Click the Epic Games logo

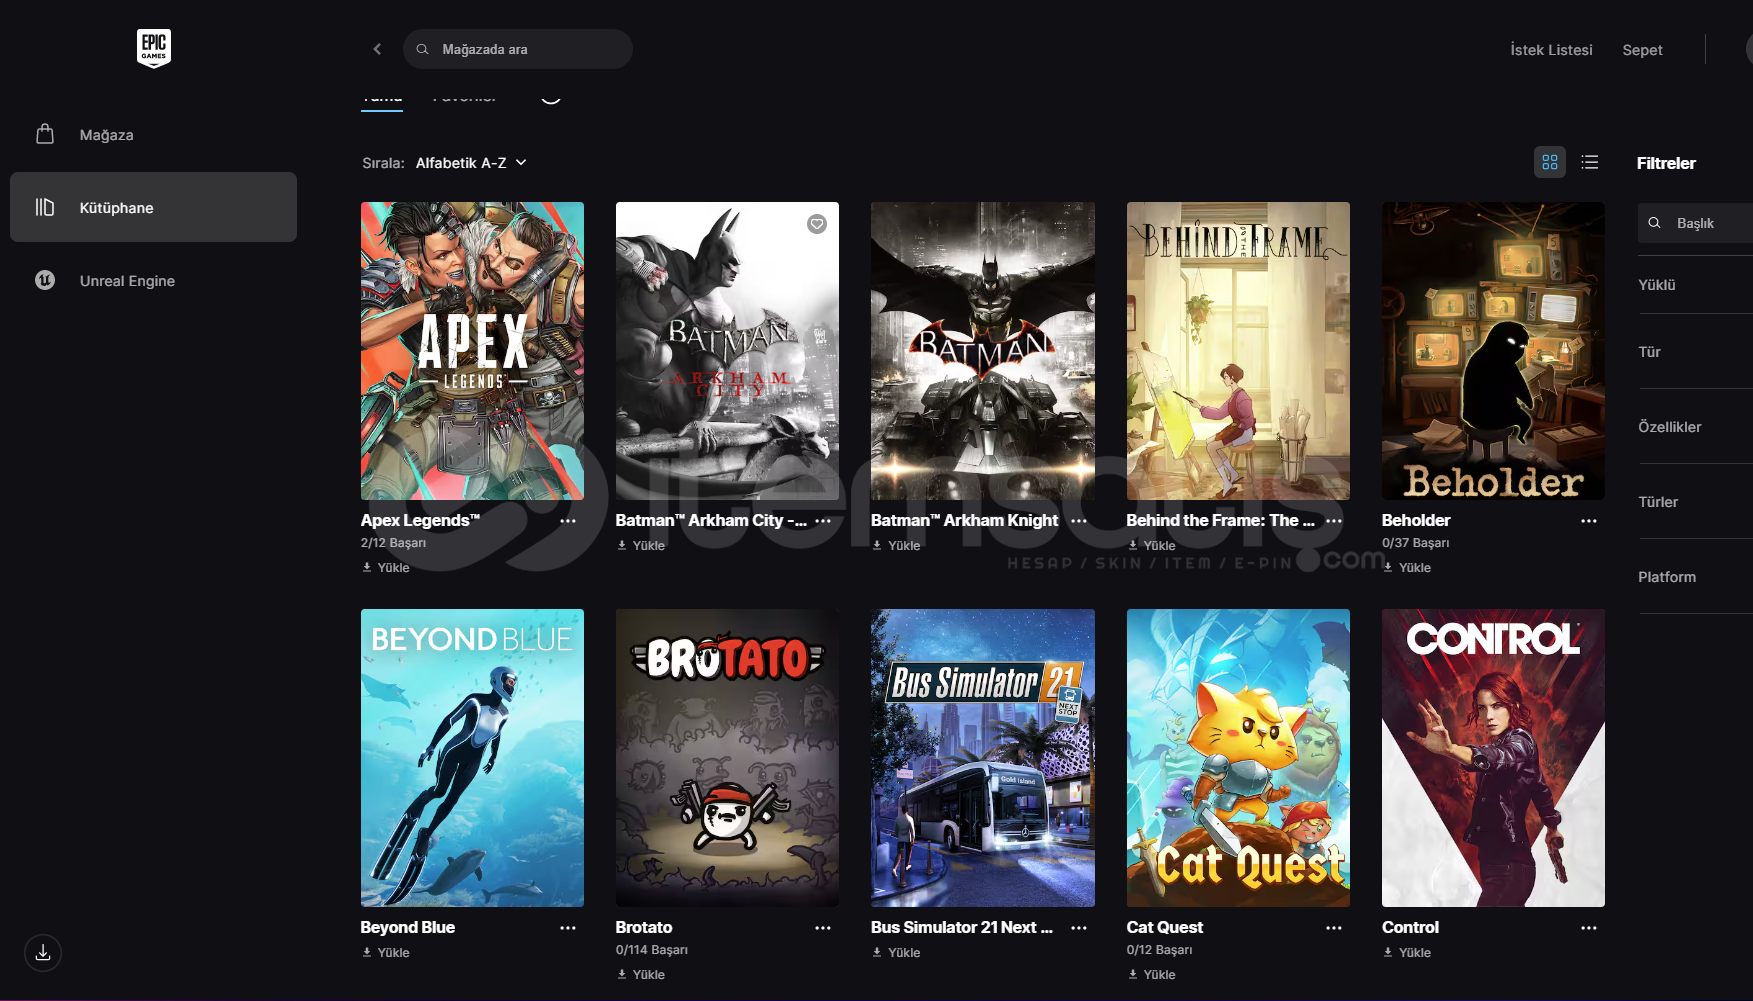tap(153, 48)
